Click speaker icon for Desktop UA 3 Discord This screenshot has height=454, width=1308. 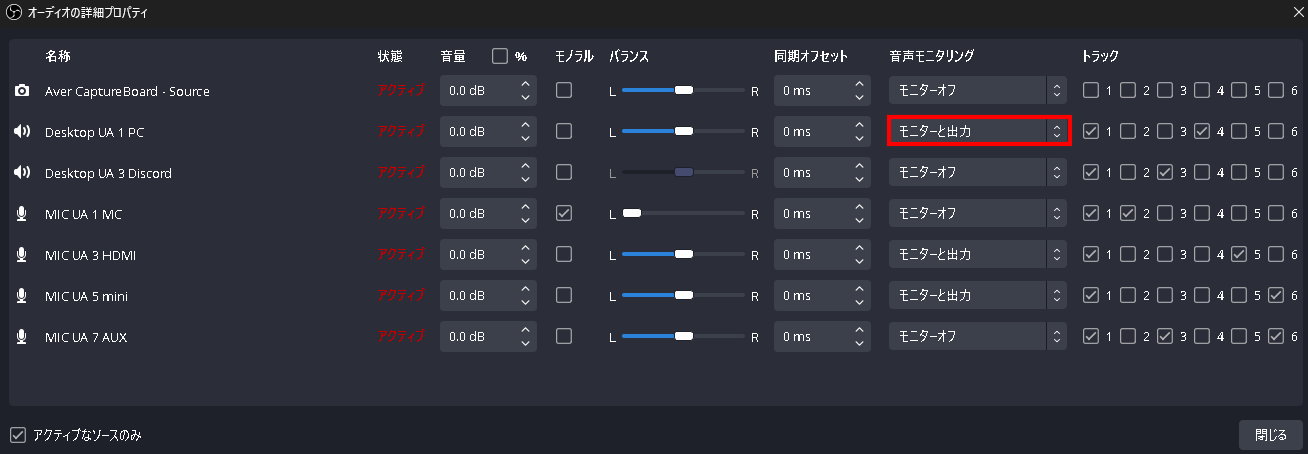(22, 173)
